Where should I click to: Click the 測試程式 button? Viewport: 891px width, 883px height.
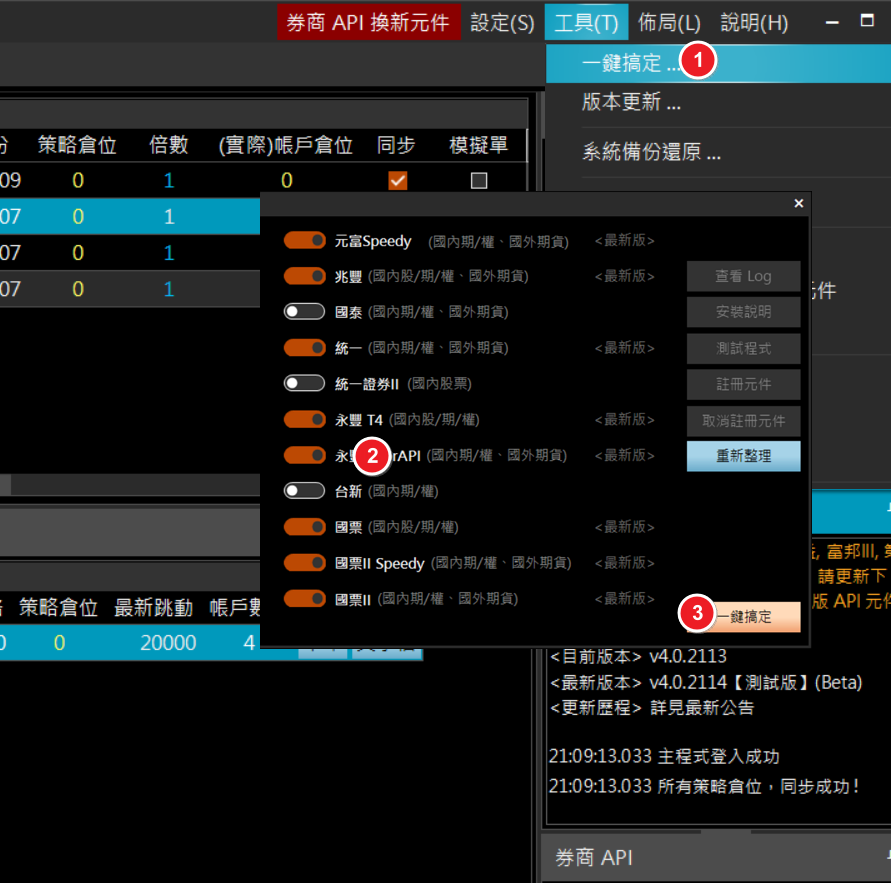[743, 348]
